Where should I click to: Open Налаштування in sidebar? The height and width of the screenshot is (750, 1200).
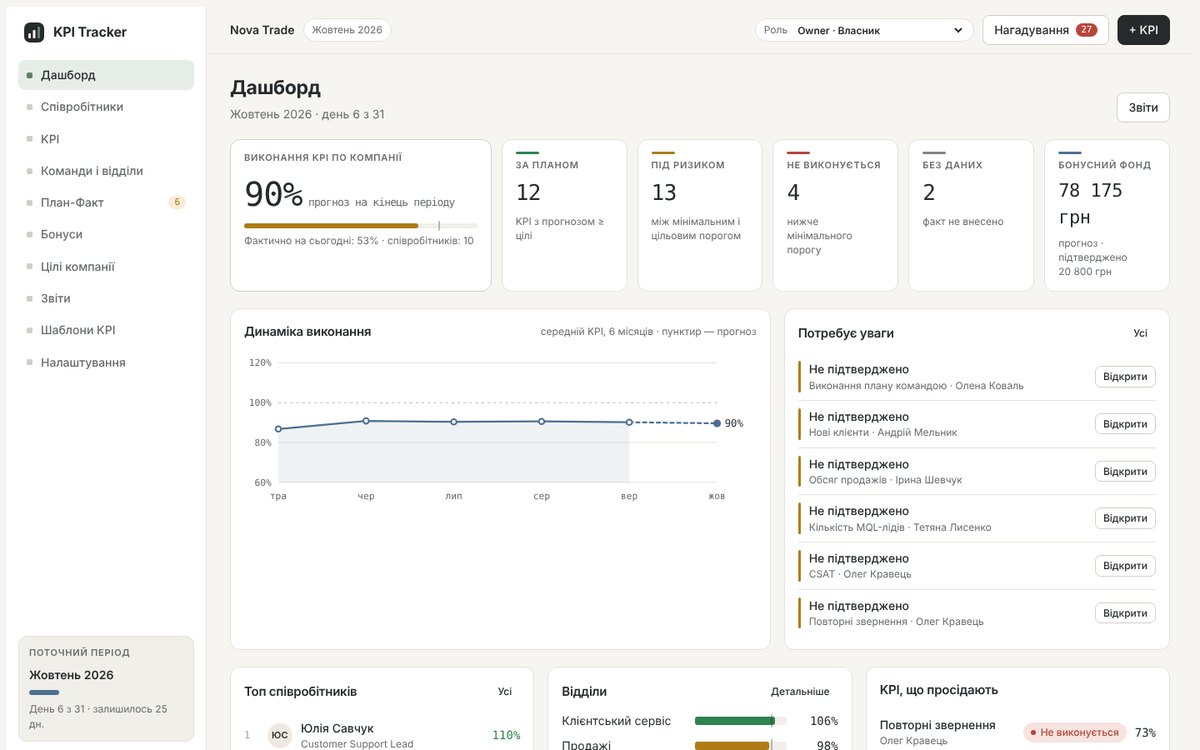click(106, 362)
